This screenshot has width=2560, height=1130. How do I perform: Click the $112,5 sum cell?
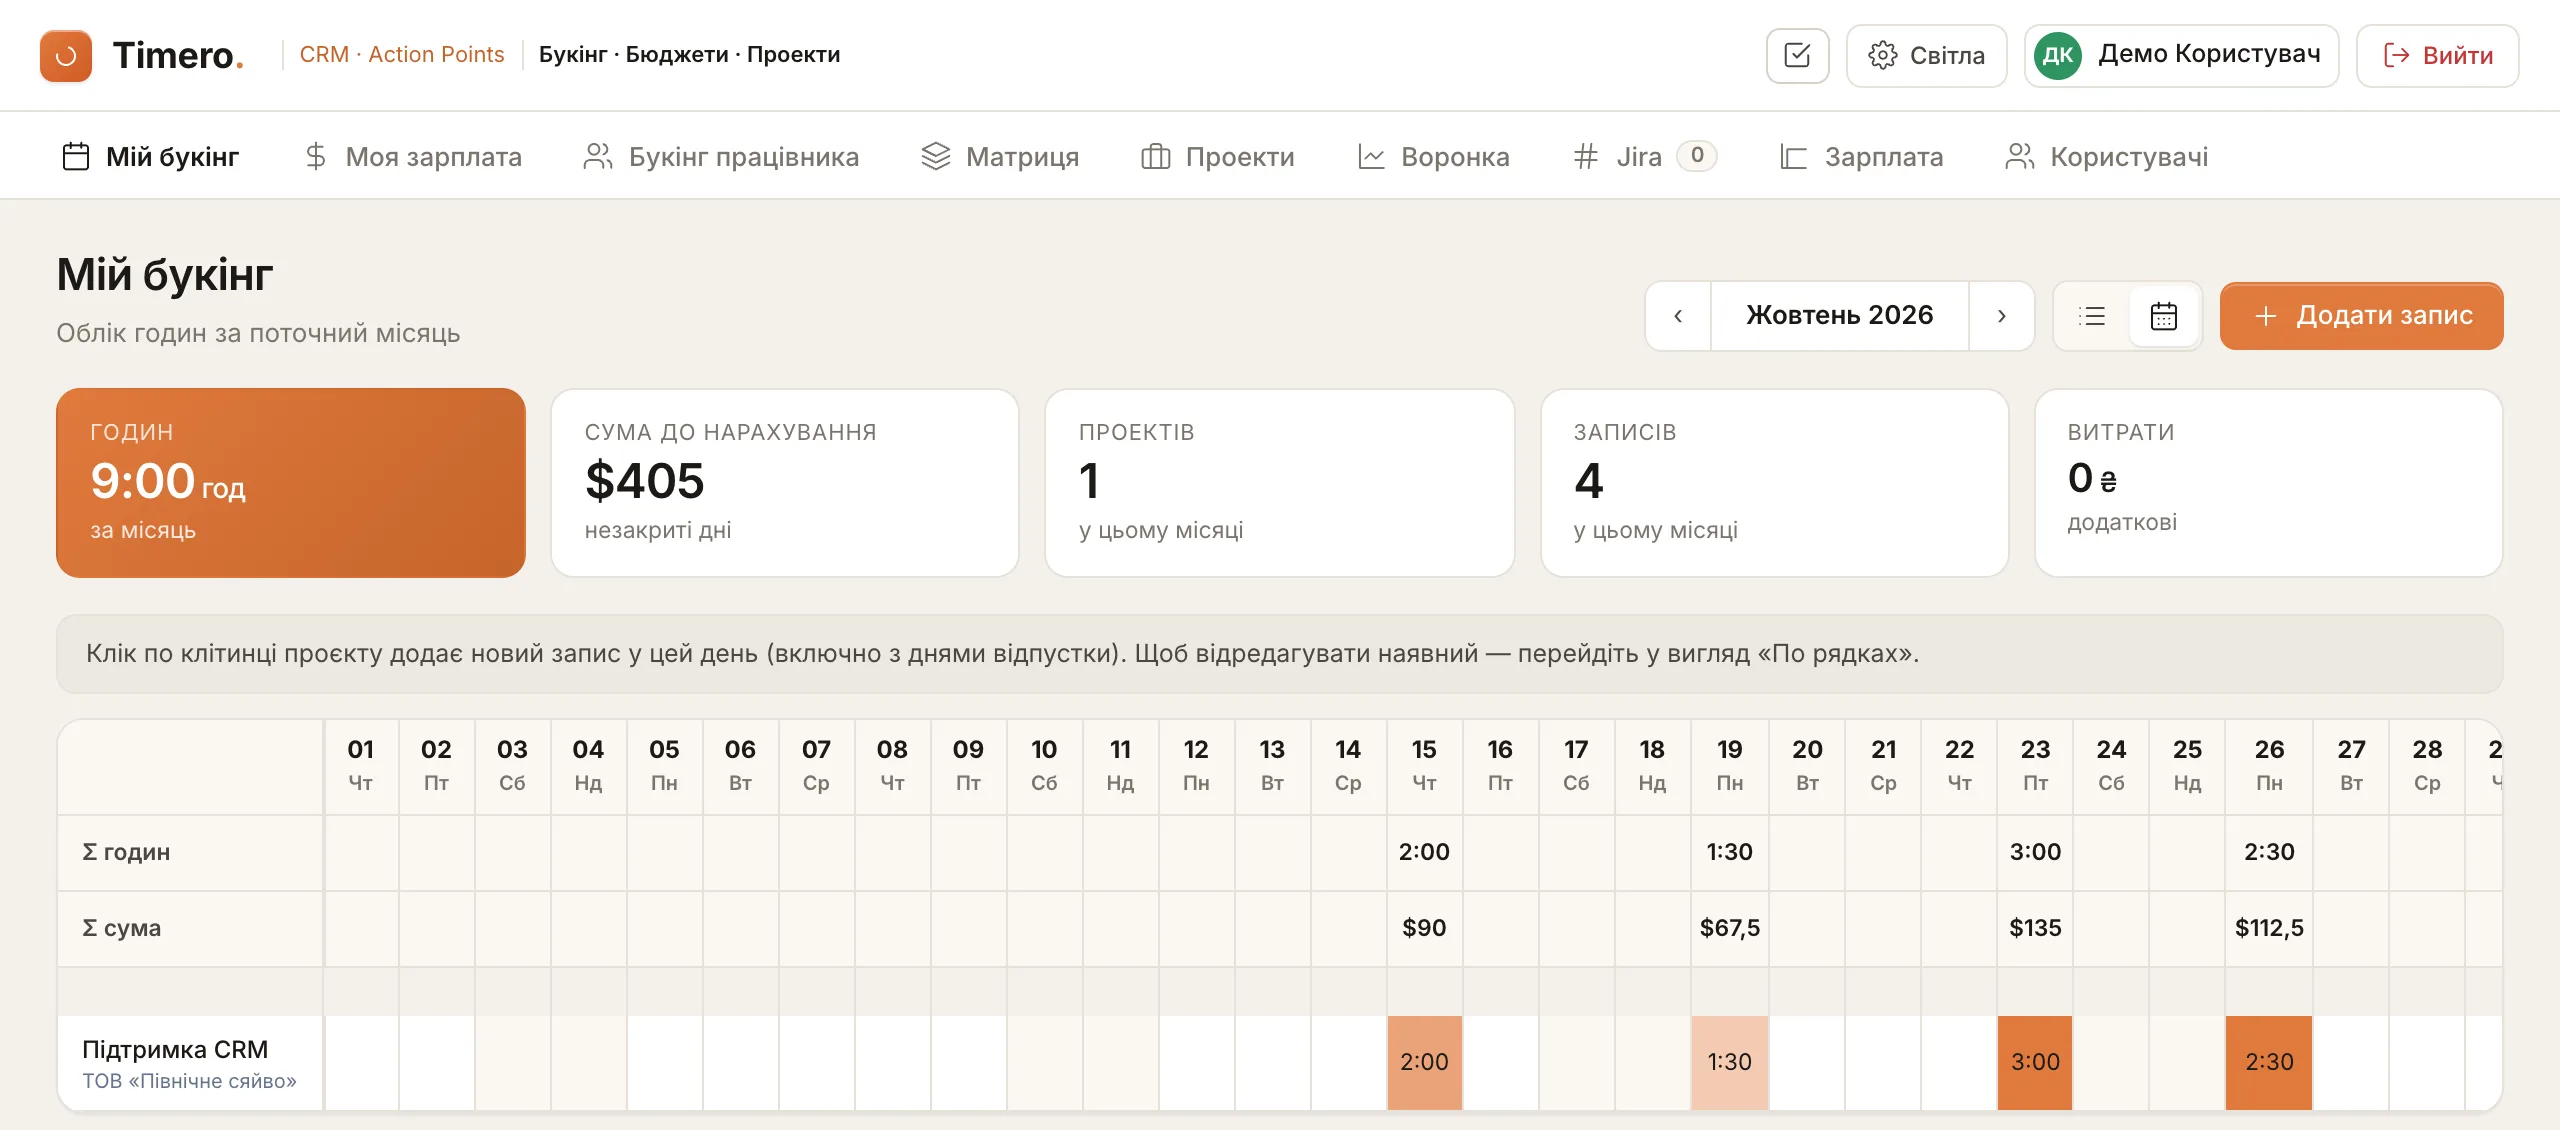2269,928
